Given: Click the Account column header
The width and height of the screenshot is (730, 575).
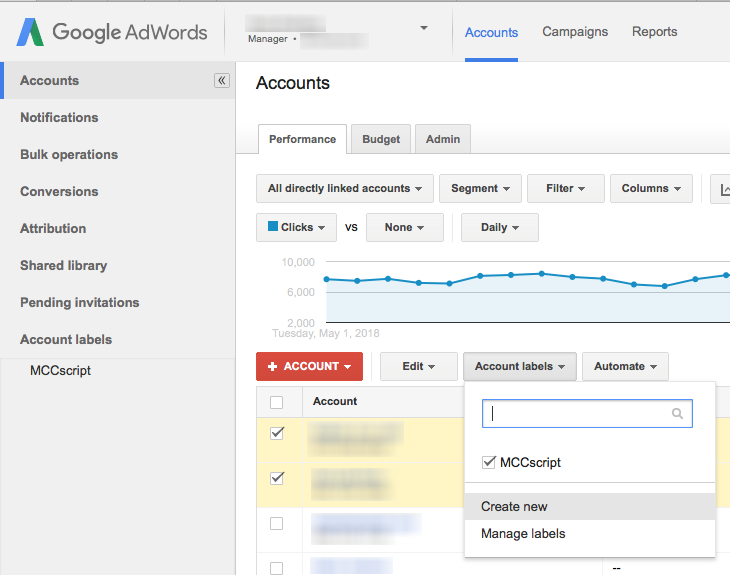Looking at the screenshot, I should [335, 401].
